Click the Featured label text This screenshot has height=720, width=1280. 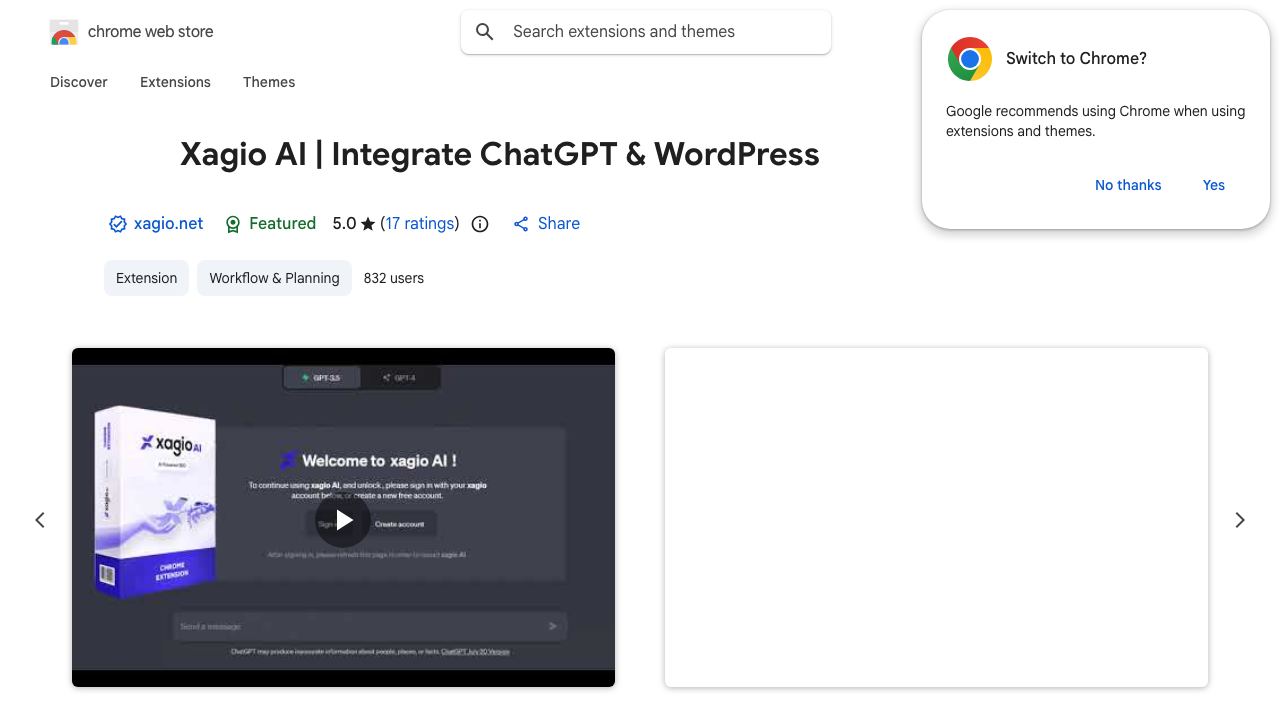tap(282, 224)
